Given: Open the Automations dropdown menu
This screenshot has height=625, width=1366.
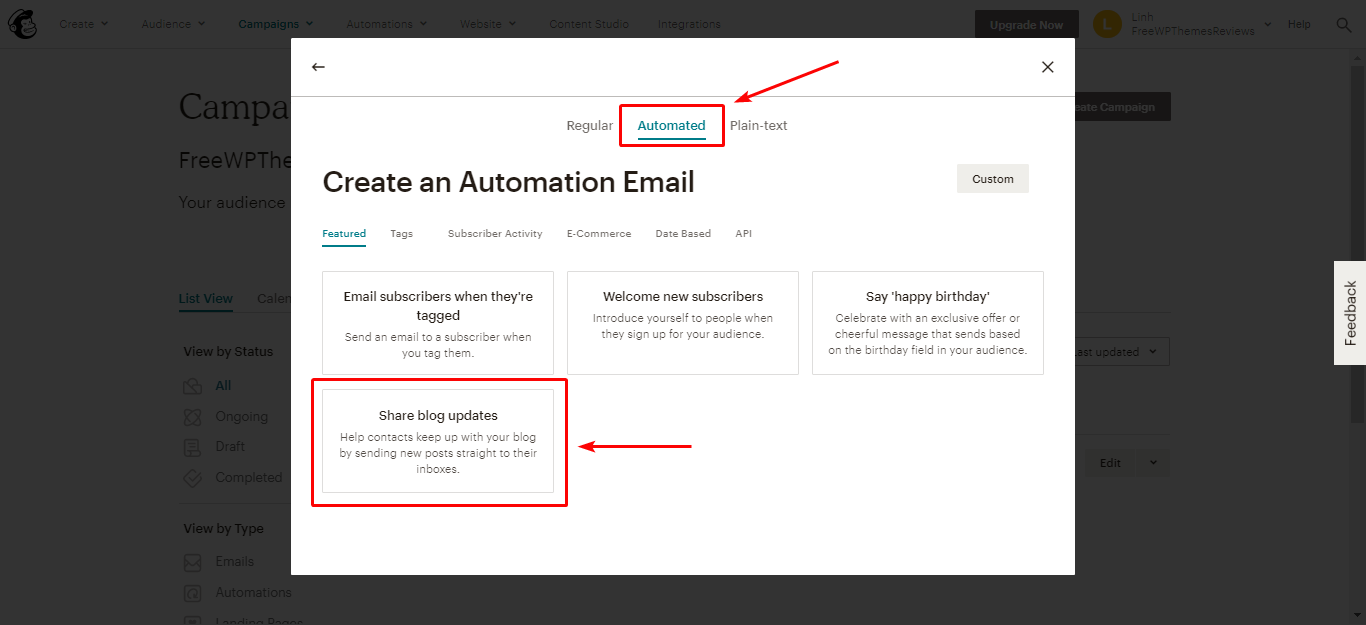Looking at the screenshot, I should pyautogui.click(x=386, y=24).
